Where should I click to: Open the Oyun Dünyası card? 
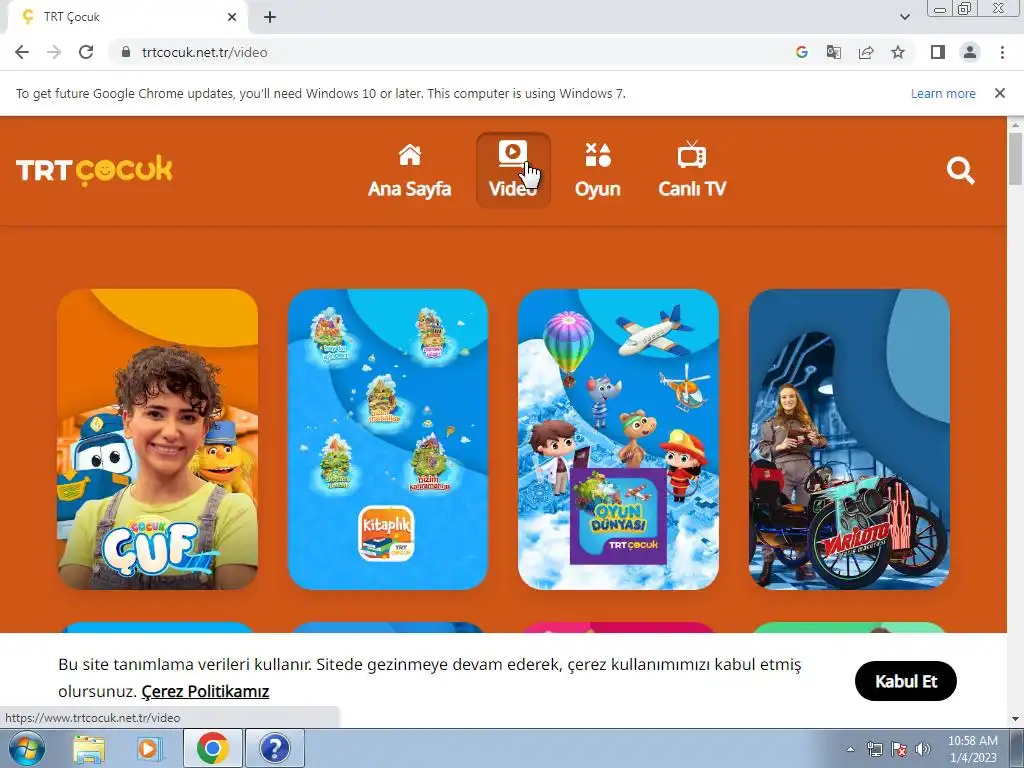[618, 440]
